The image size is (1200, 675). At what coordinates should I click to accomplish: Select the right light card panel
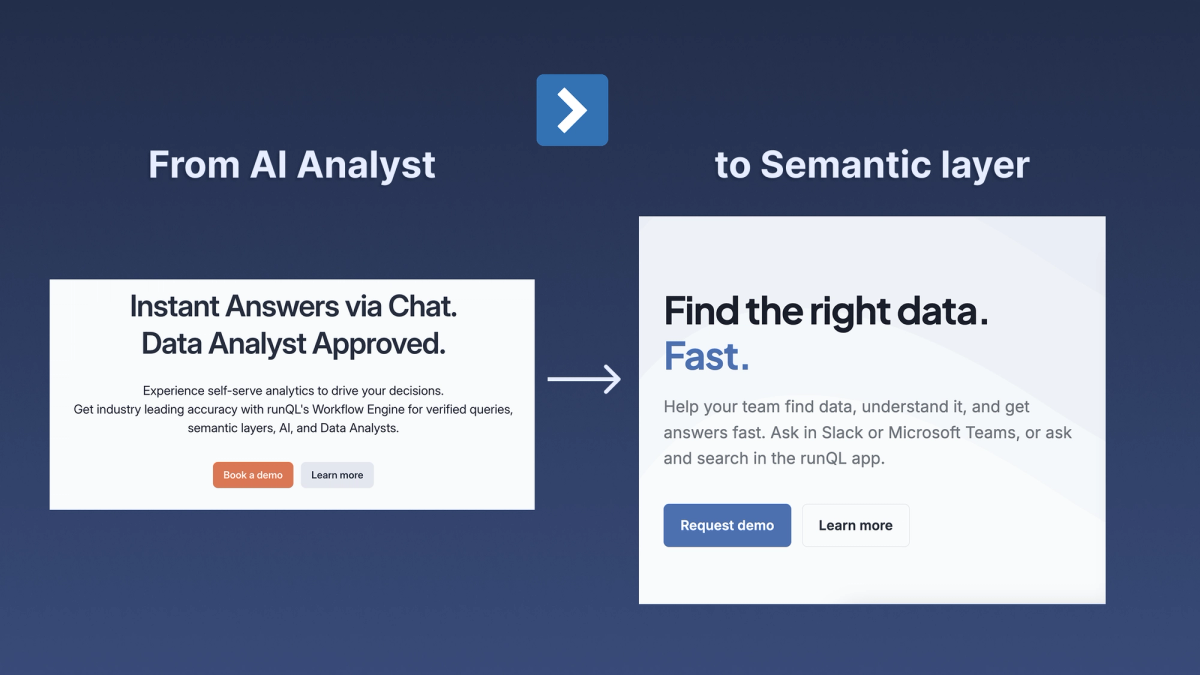(x=871, y=410)
